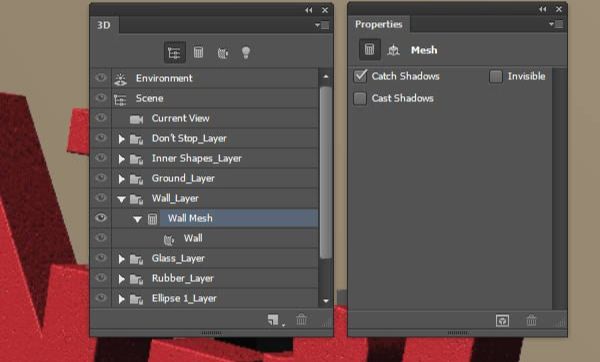Delete selected item in 3D panel
600x362 pixels.
click(302, 320)
